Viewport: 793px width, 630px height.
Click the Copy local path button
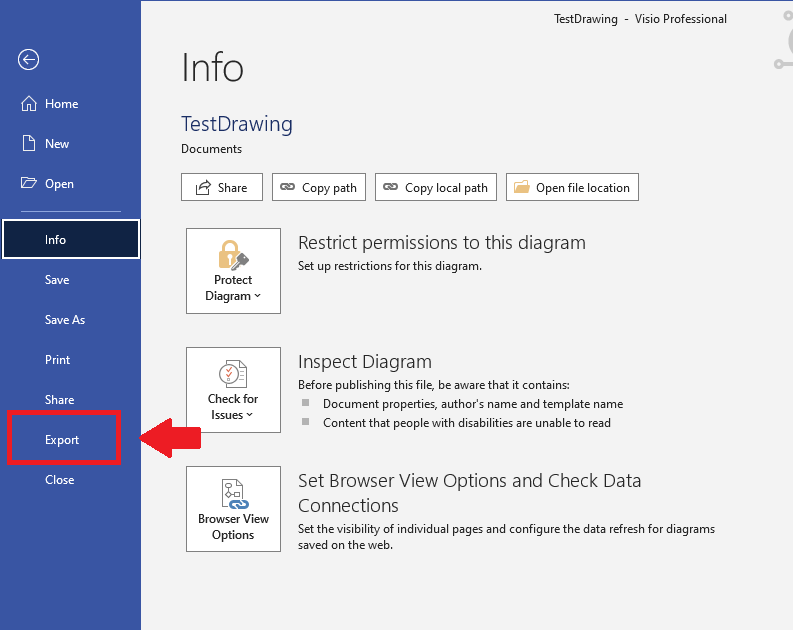point(436,187)
